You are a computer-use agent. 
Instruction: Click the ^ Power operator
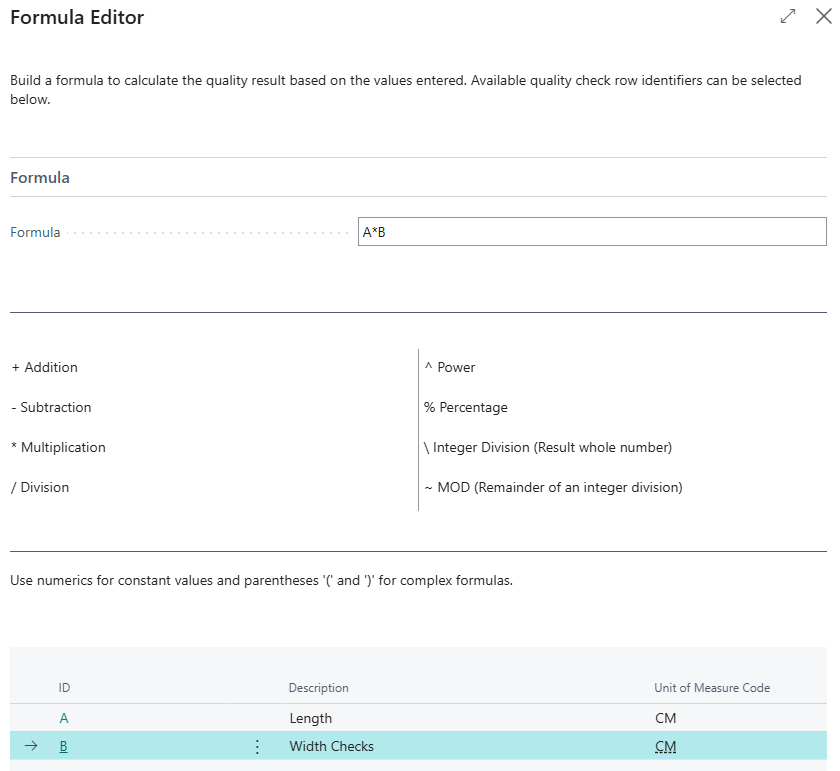point(450,367)
